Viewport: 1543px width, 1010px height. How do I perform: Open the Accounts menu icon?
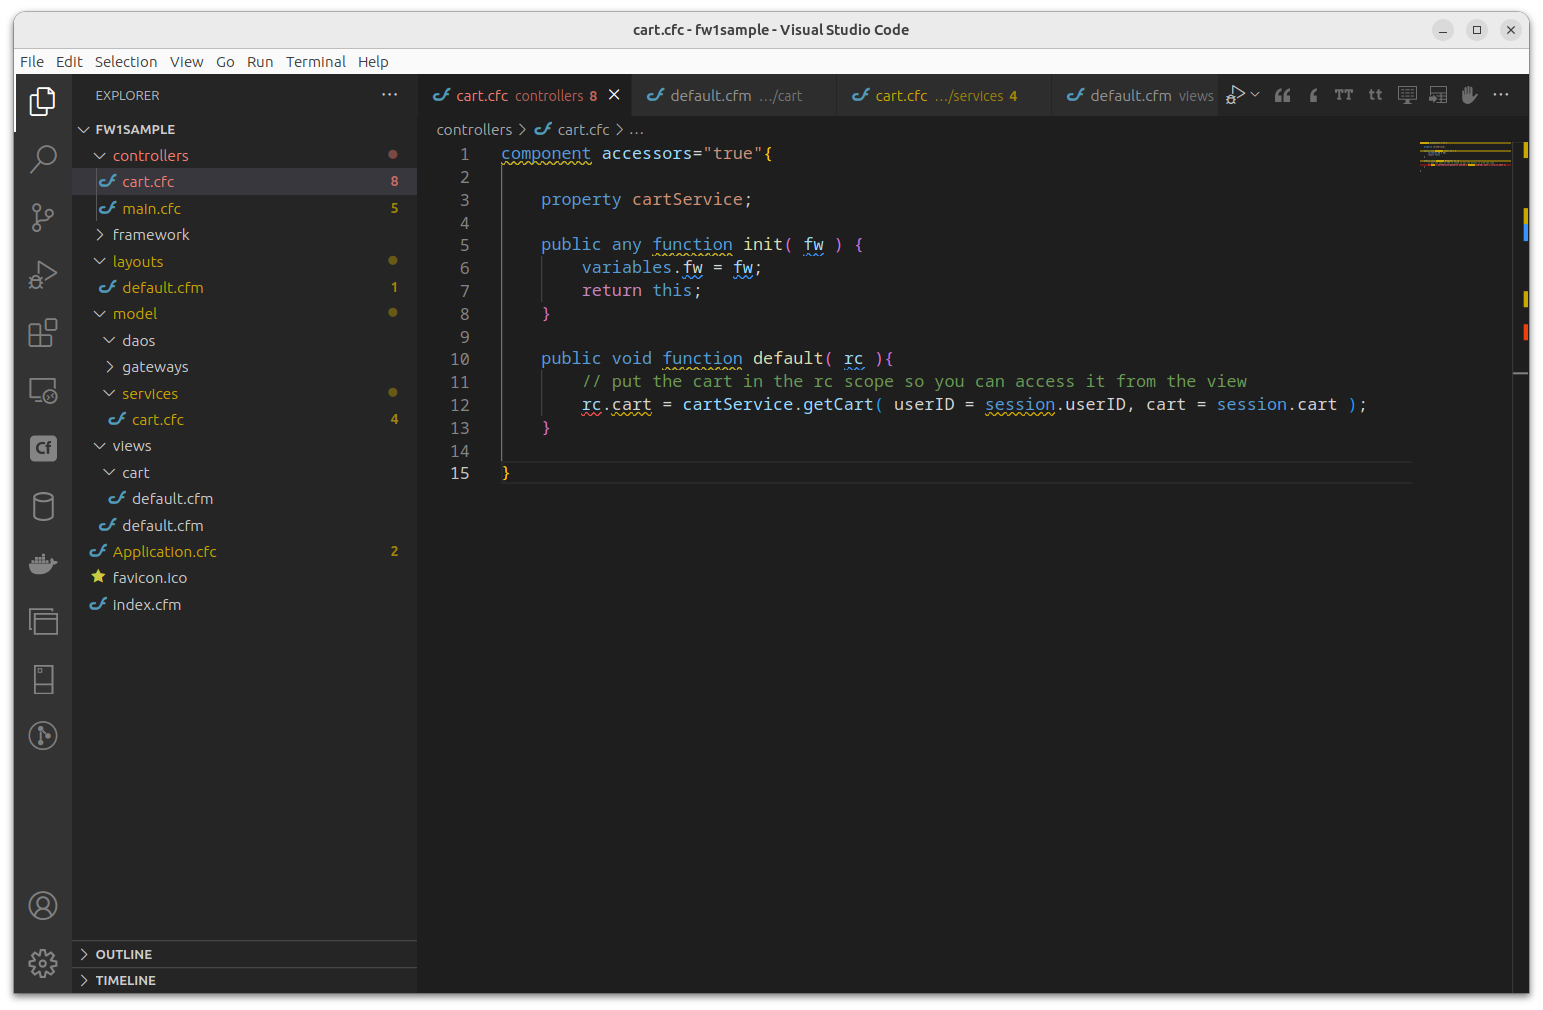[43, 906]
